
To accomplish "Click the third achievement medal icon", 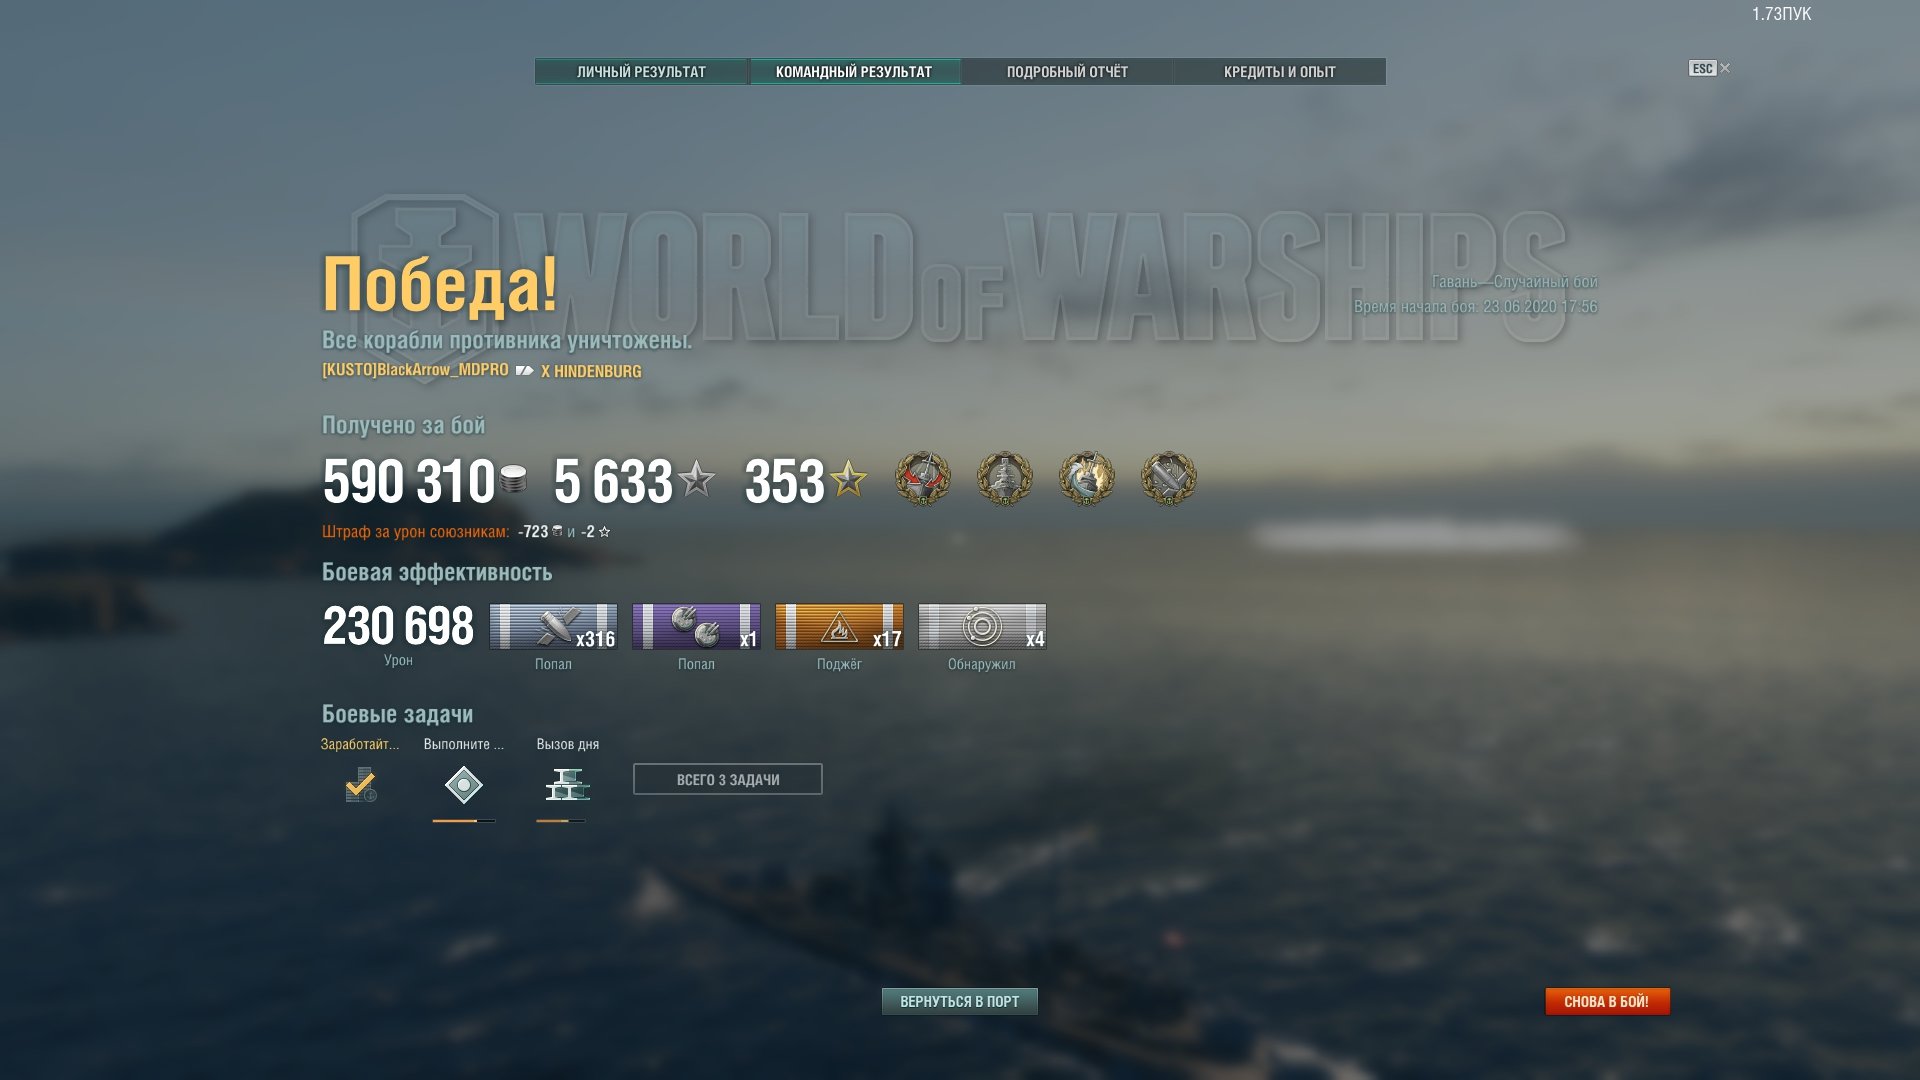I will click(1086, 478).
